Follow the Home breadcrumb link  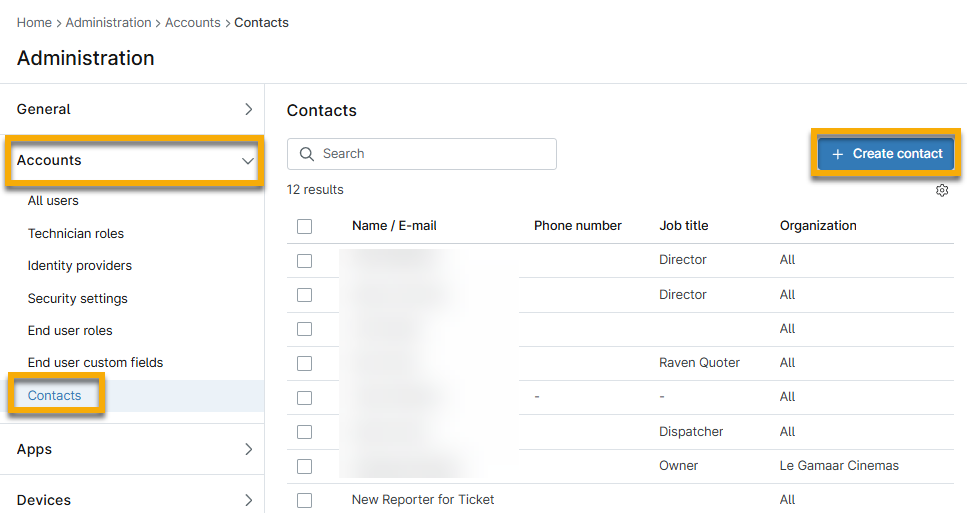[x=34, y=22]
